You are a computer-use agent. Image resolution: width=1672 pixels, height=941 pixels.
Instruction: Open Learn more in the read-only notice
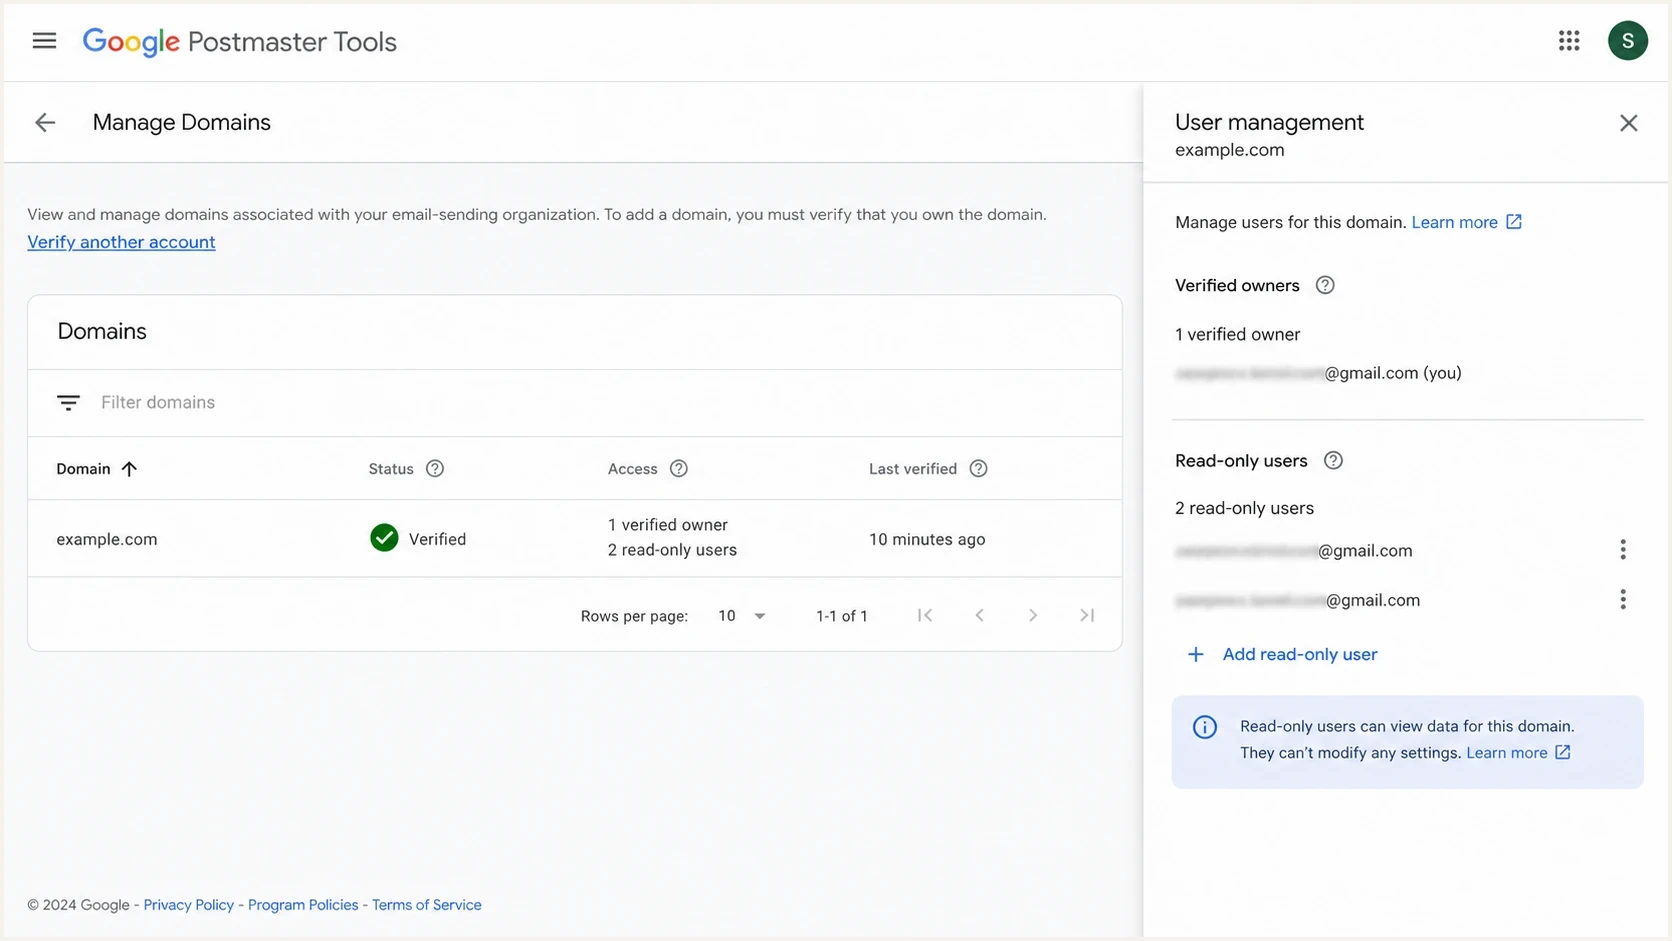(x=1506, y=753)
